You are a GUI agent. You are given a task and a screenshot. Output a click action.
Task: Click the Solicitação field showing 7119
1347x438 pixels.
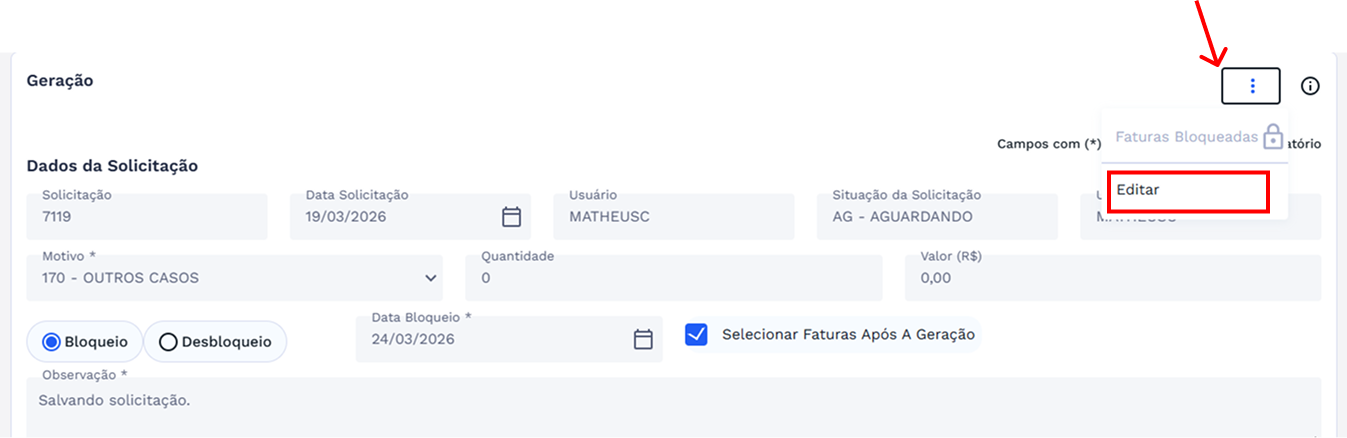point(147,216)
